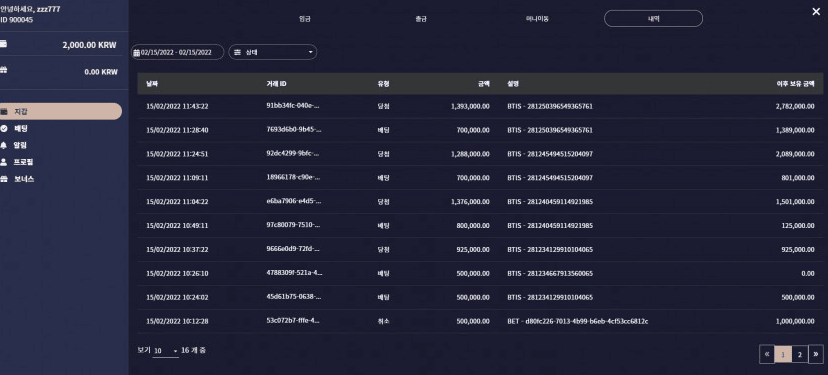The height and width of the screenshot is (375, 828).
Task: Click the amount 800,000.00
Action: (x=473, y=226)
